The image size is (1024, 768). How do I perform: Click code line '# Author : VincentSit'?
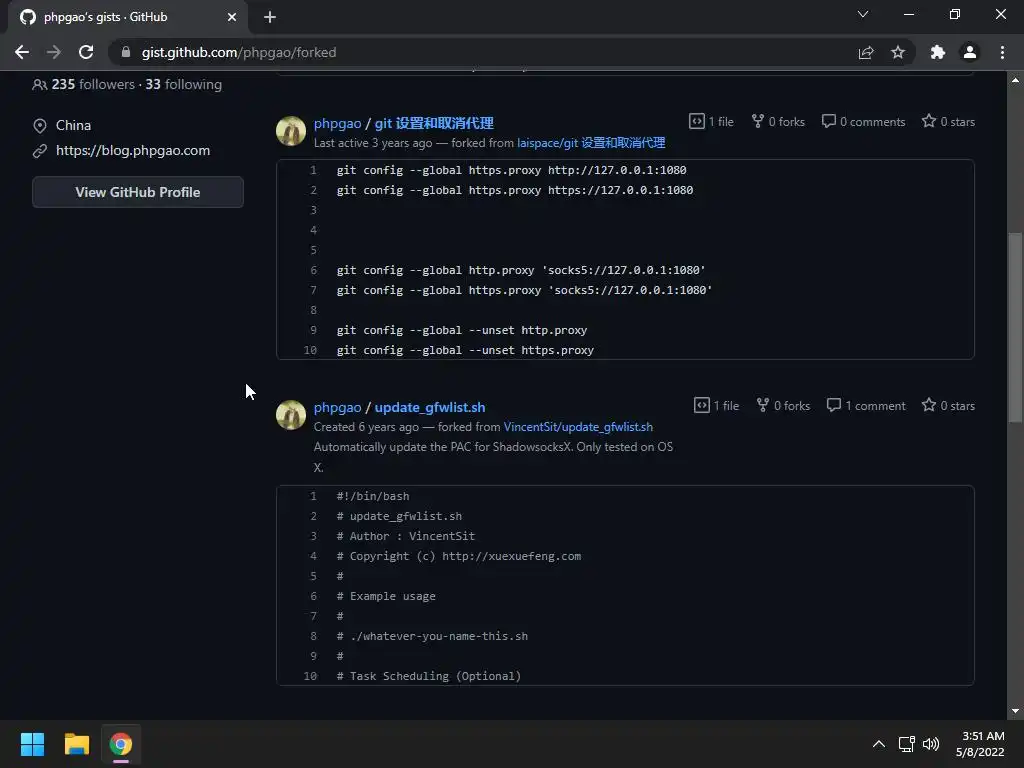click(x=406, y=536)
